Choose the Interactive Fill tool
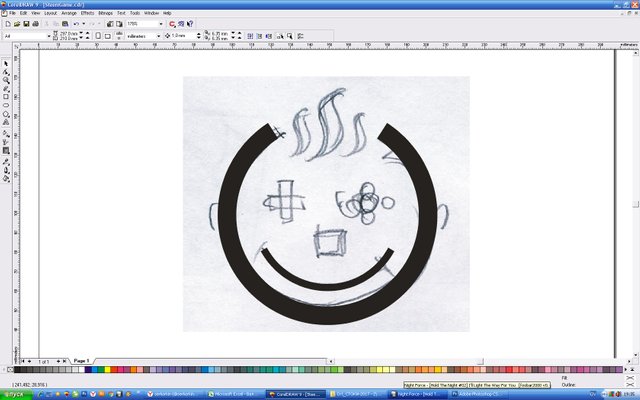This screenshot has width=640, height=400. tap(6, 133)
